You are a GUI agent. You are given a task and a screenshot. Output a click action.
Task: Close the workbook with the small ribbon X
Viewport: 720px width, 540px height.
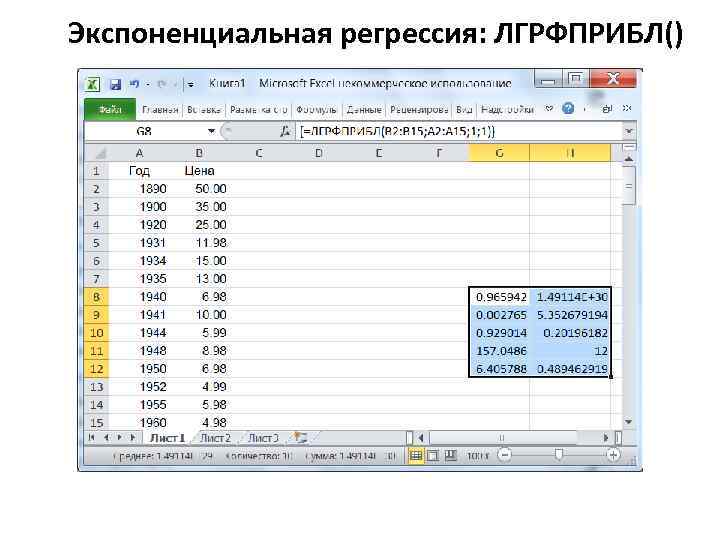pos(627,108)
